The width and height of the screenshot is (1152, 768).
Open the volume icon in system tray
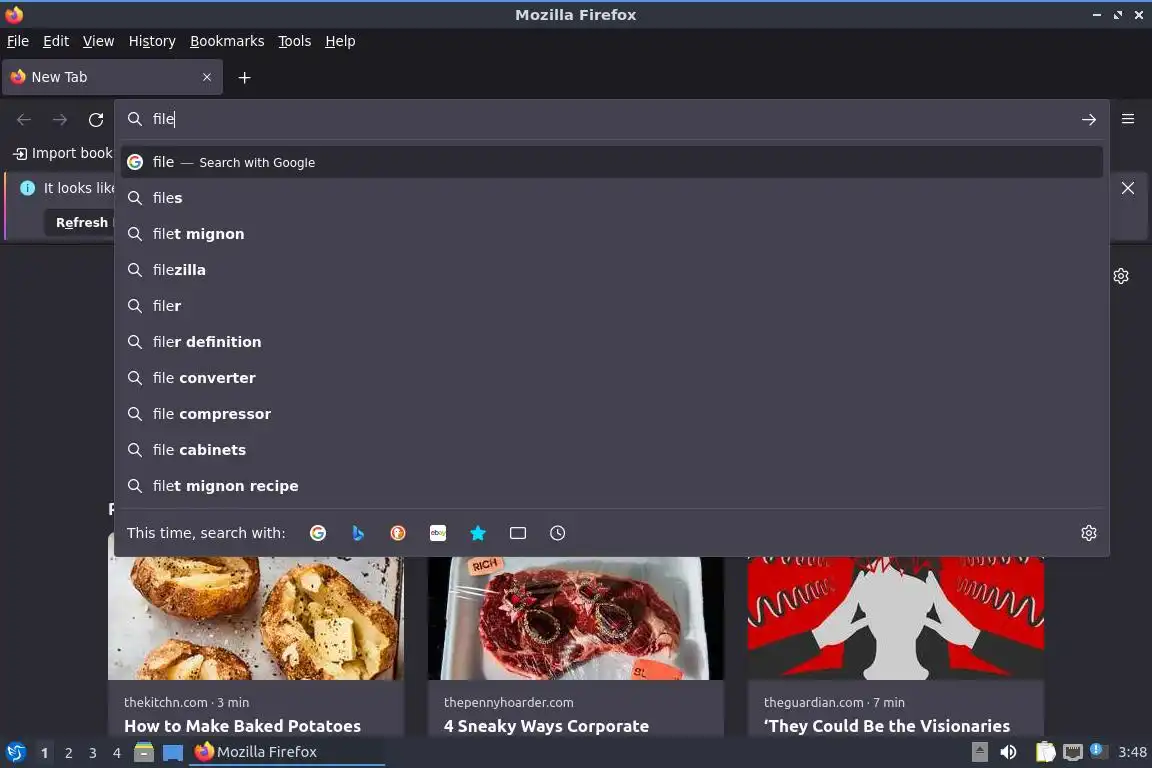click(1008, 752)
